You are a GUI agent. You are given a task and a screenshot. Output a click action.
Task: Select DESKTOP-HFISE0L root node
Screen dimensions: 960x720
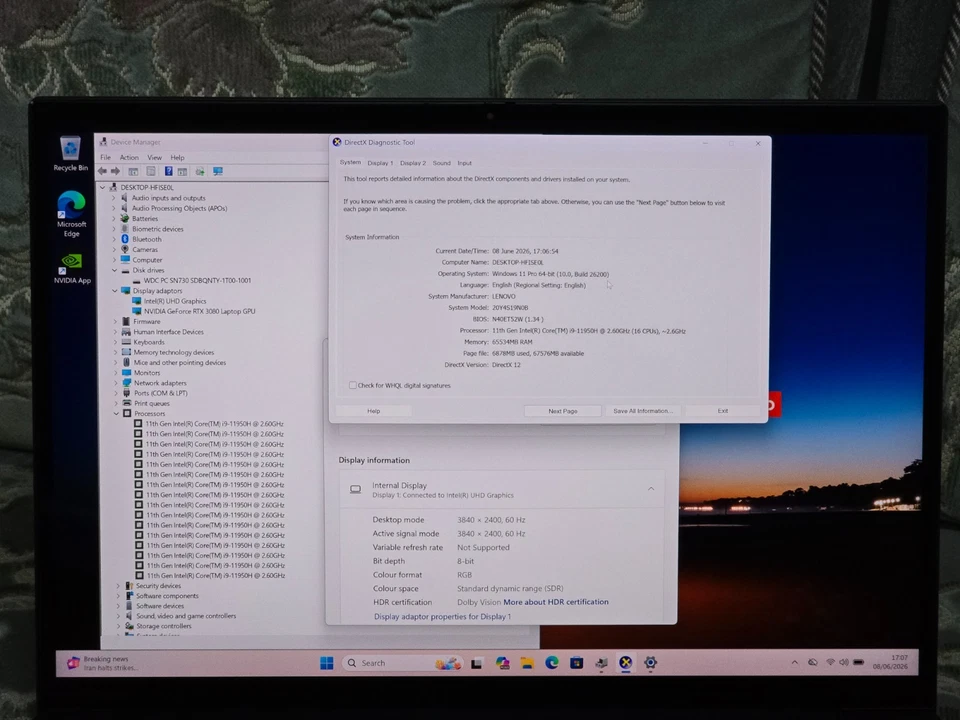point(146,187)
